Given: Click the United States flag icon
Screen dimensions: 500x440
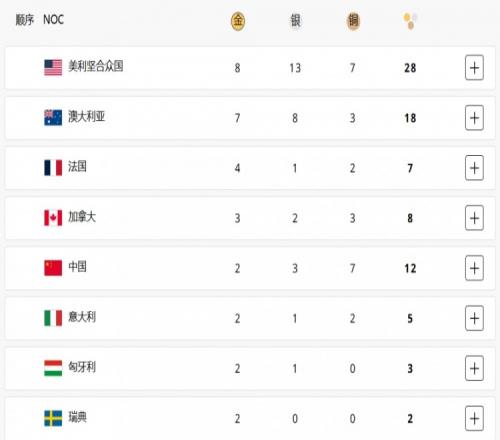Looking at the screenshot, I should pyautogui.click(x=53, y=68).
